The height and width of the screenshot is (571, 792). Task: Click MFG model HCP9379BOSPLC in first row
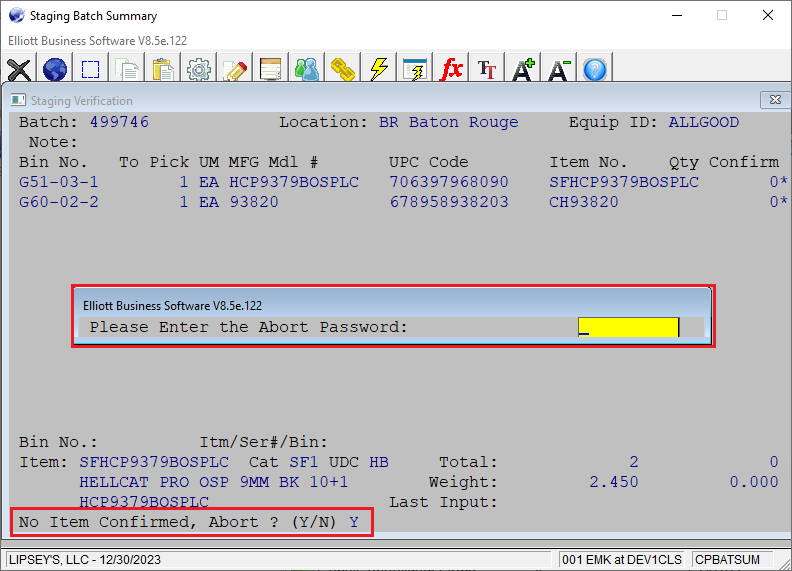point(294,182)
